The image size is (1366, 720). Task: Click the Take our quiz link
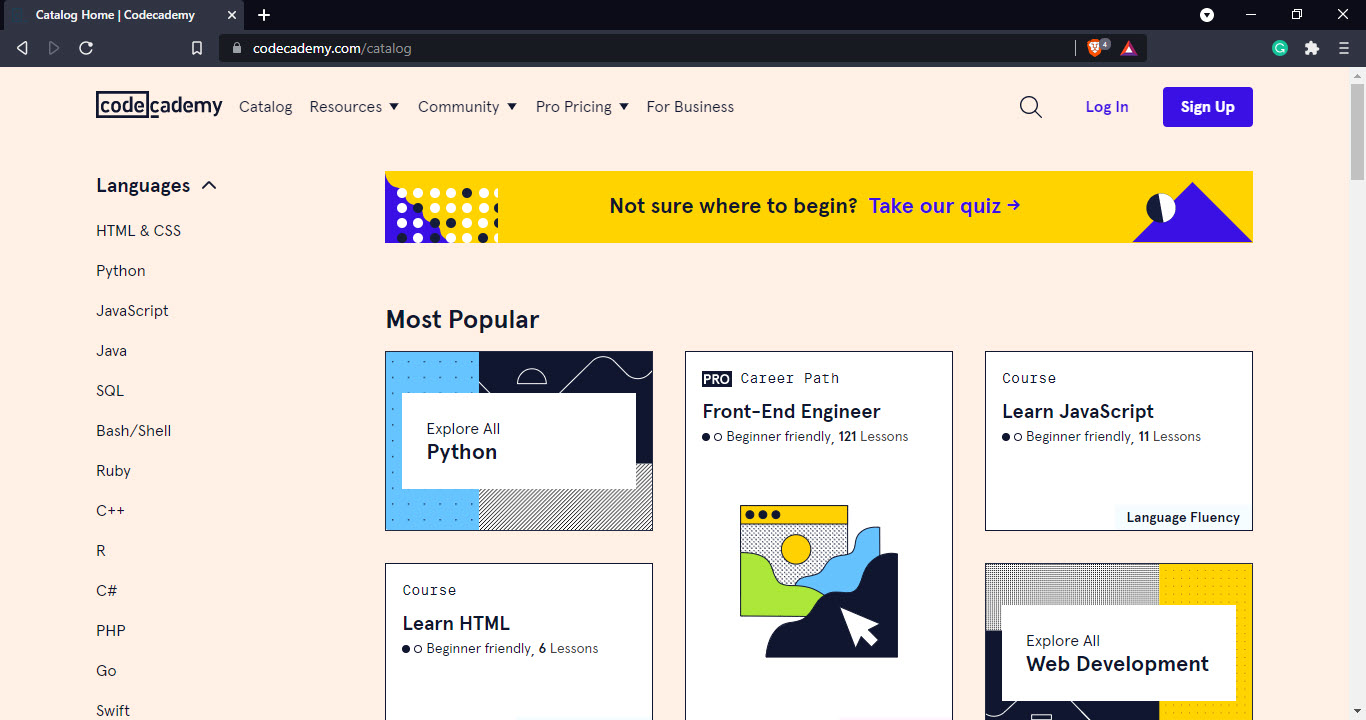point(945,206)
